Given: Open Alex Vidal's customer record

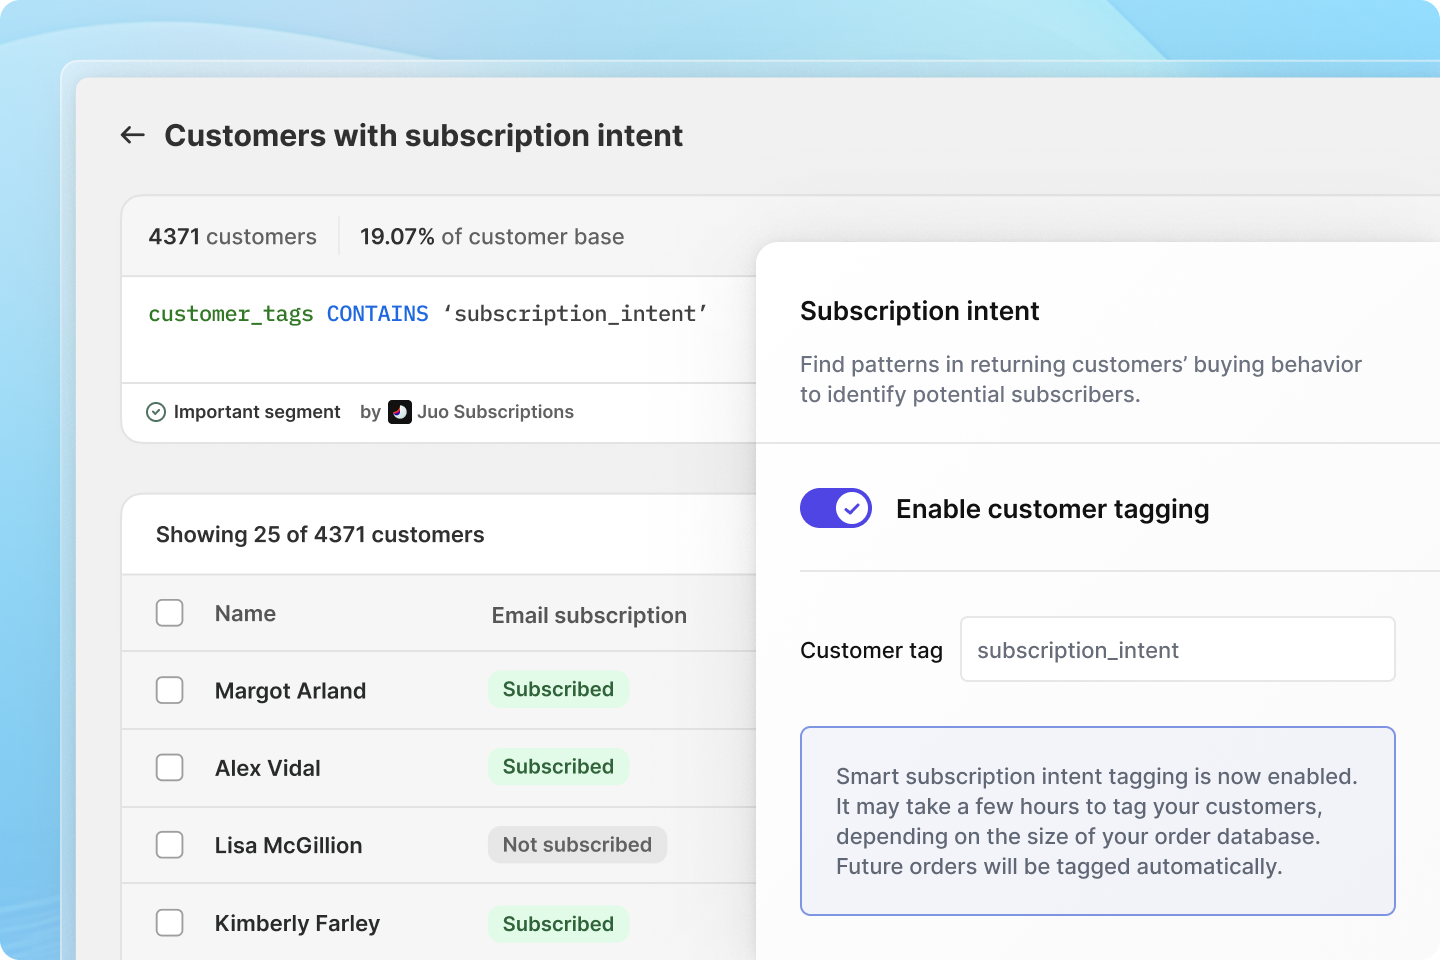Looking at the screenshot, I should (x=268, y=768).
